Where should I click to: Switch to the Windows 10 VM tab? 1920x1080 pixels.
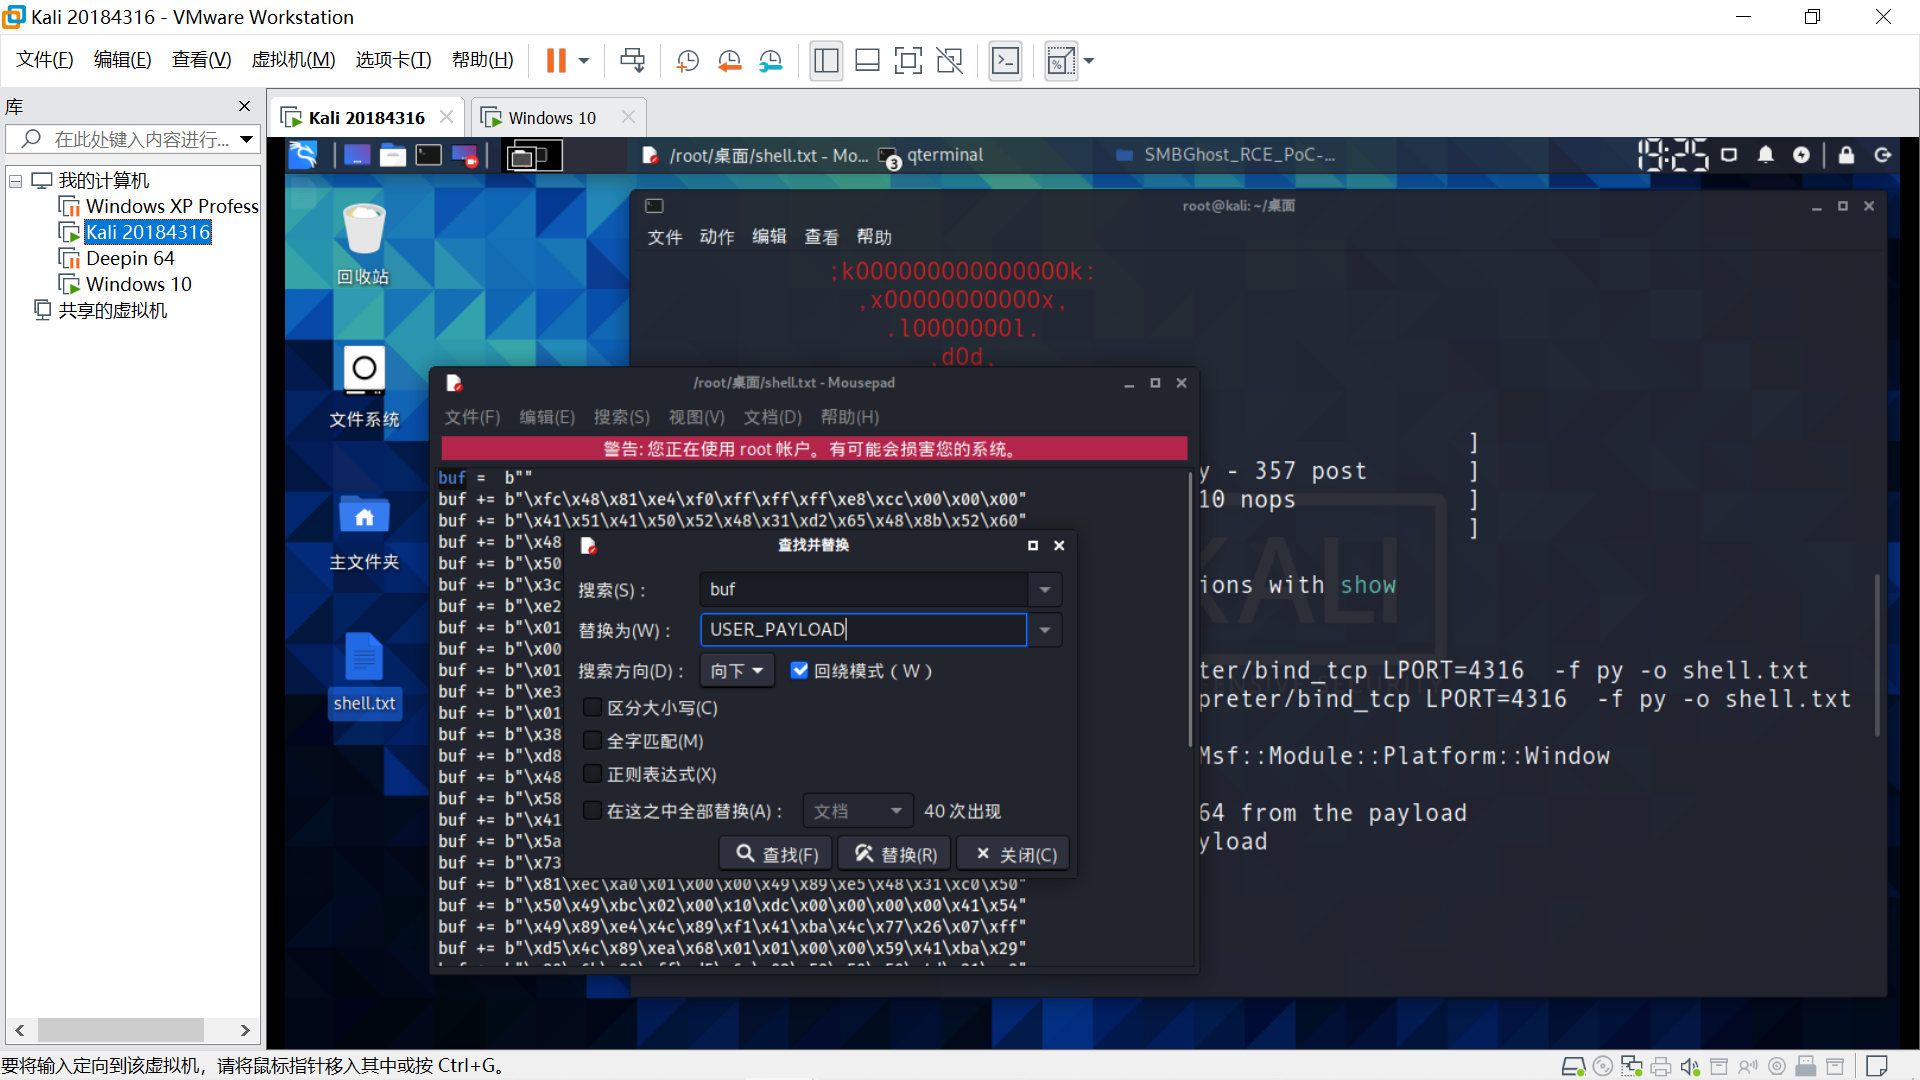click(x=551, y=118)
